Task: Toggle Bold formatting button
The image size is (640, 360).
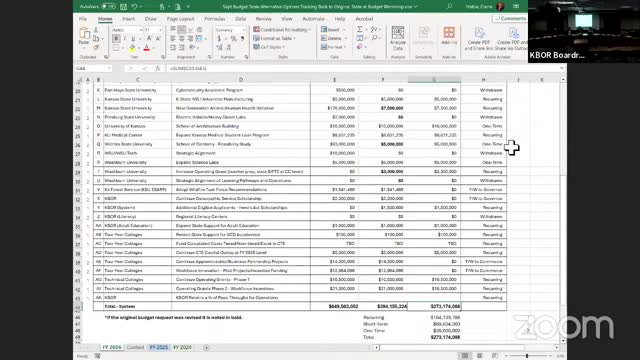Action: [x=116, y=38]
